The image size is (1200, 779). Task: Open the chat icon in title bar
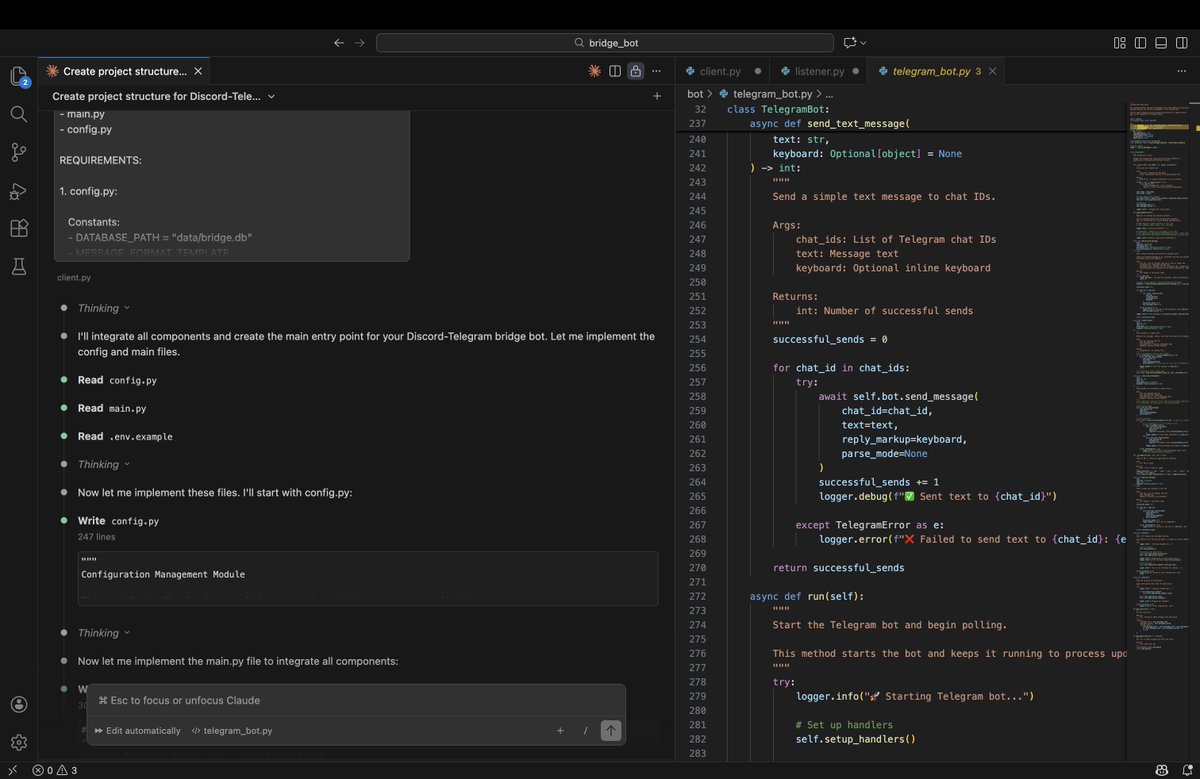pos(849,43)
